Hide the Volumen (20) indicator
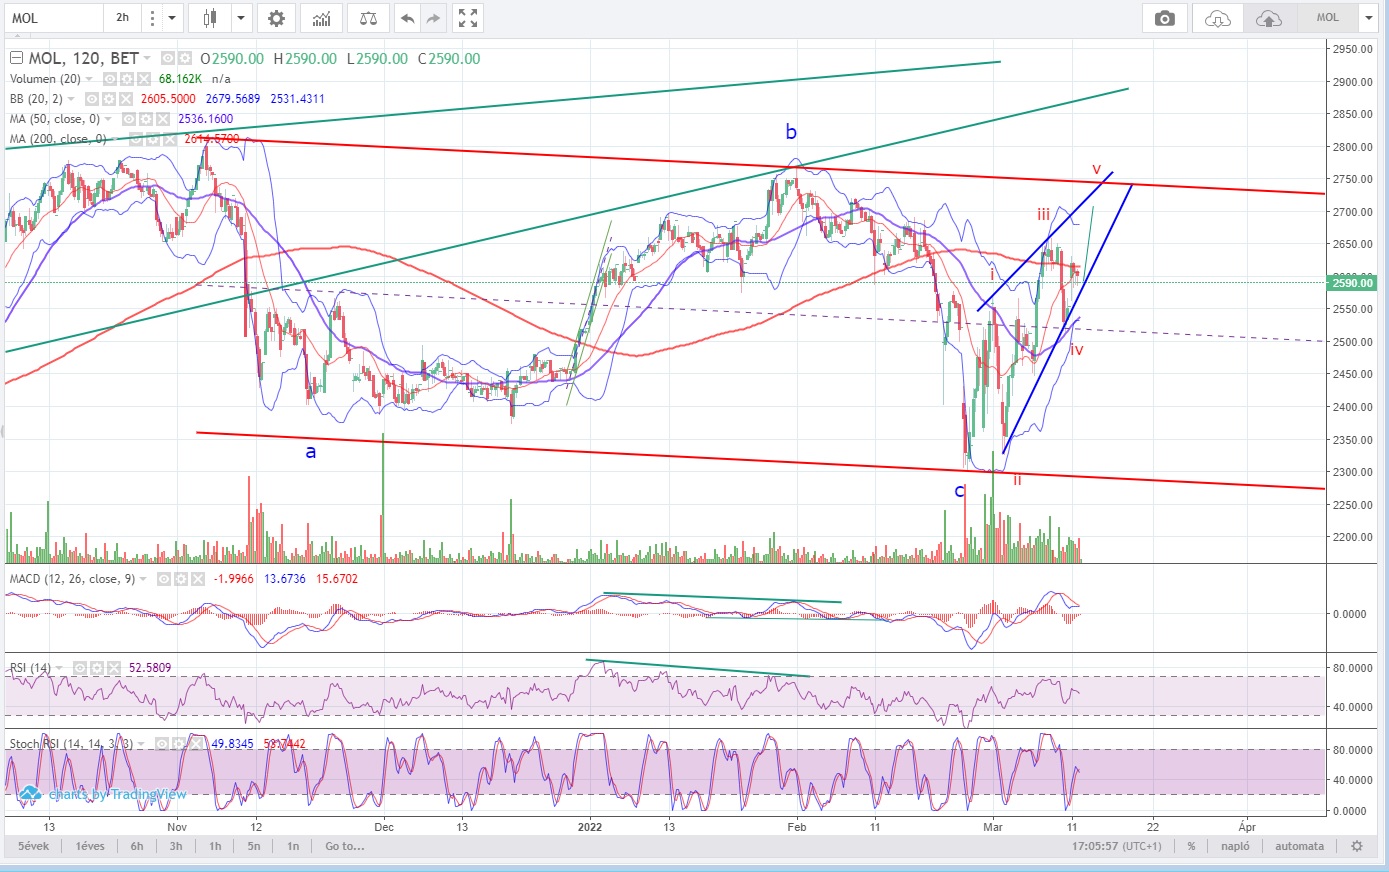The height and width of the screenshot is (872, 1389). pyautogui.click(x=110, y=79)
